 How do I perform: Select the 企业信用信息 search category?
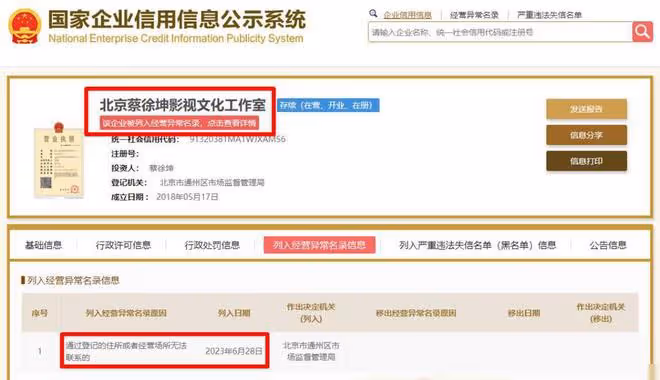pyautogui.click(x=407, y=15)
